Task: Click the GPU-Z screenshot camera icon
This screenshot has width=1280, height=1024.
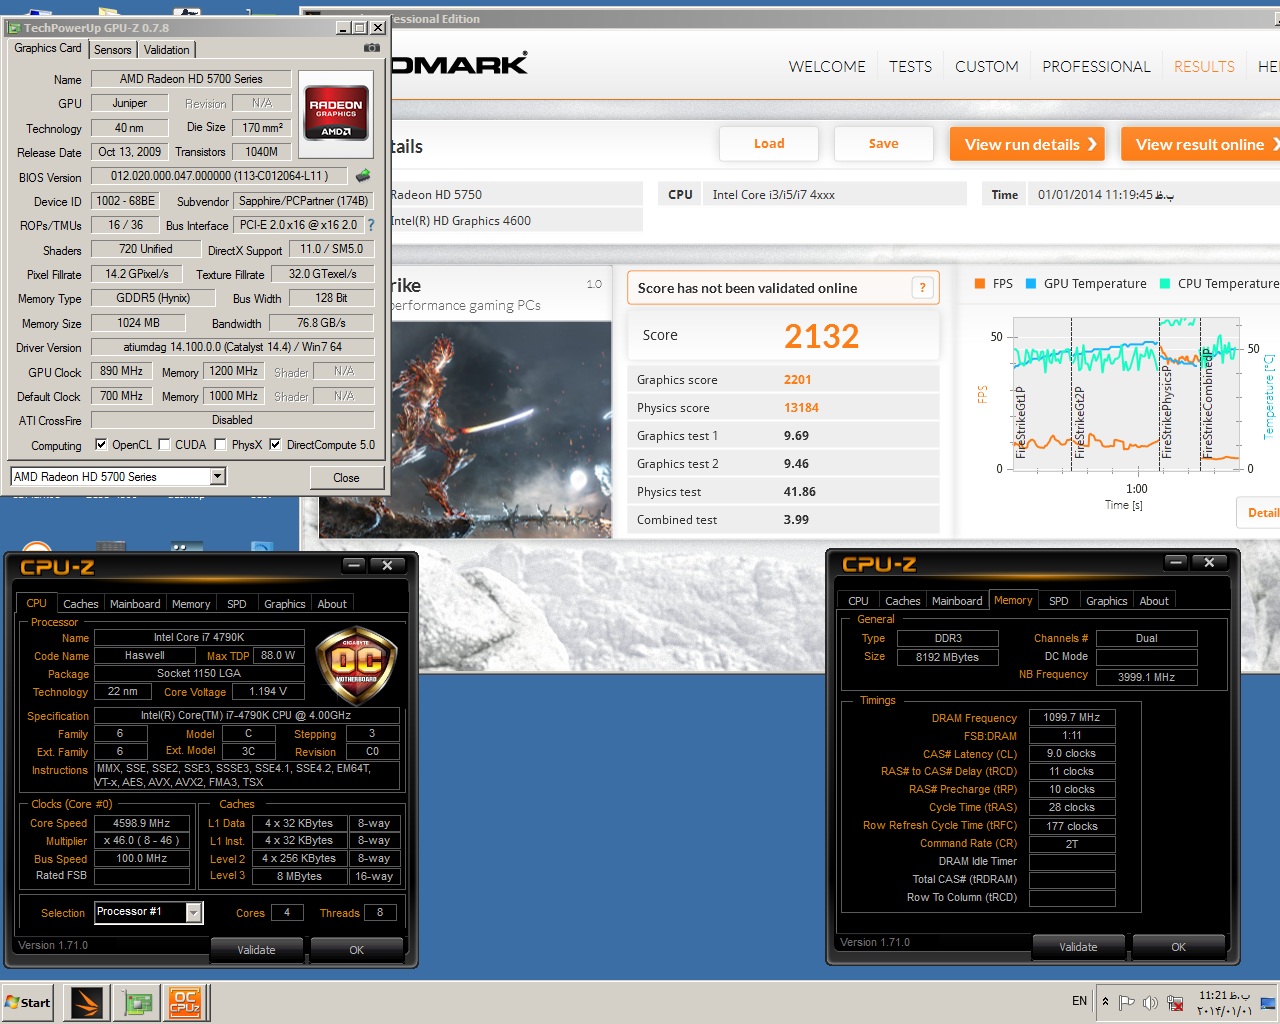Action: pyautogui.click(x=372, y=48)
